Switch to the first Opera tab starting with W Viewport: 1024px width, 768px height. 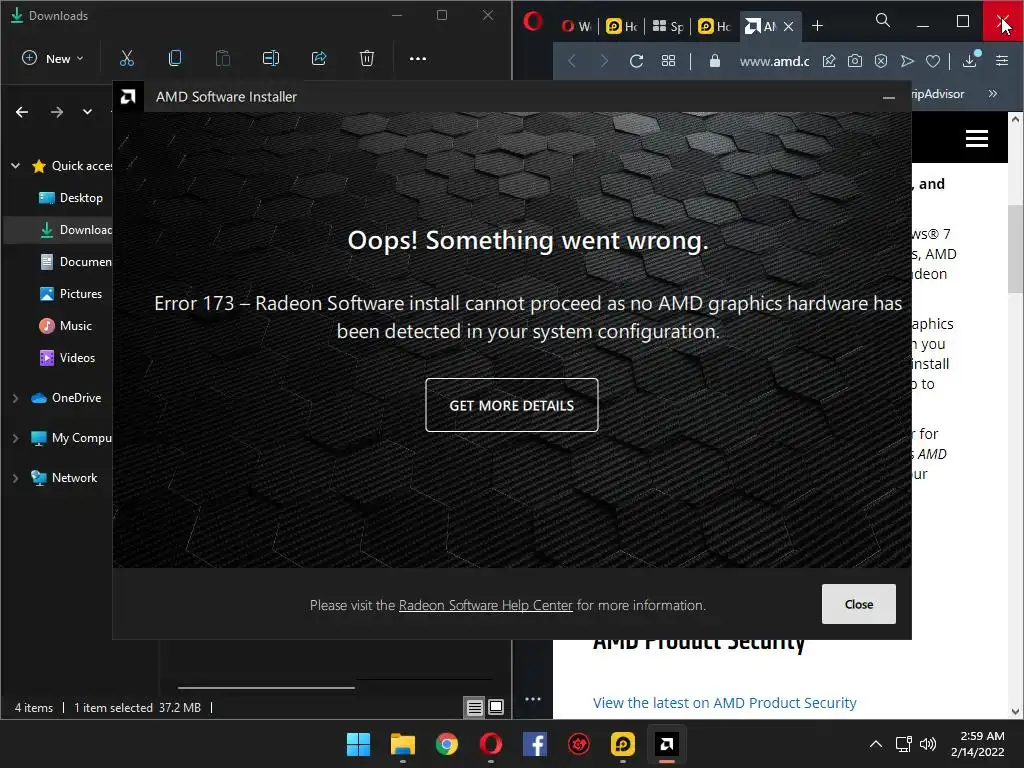[x=577, y=26]
